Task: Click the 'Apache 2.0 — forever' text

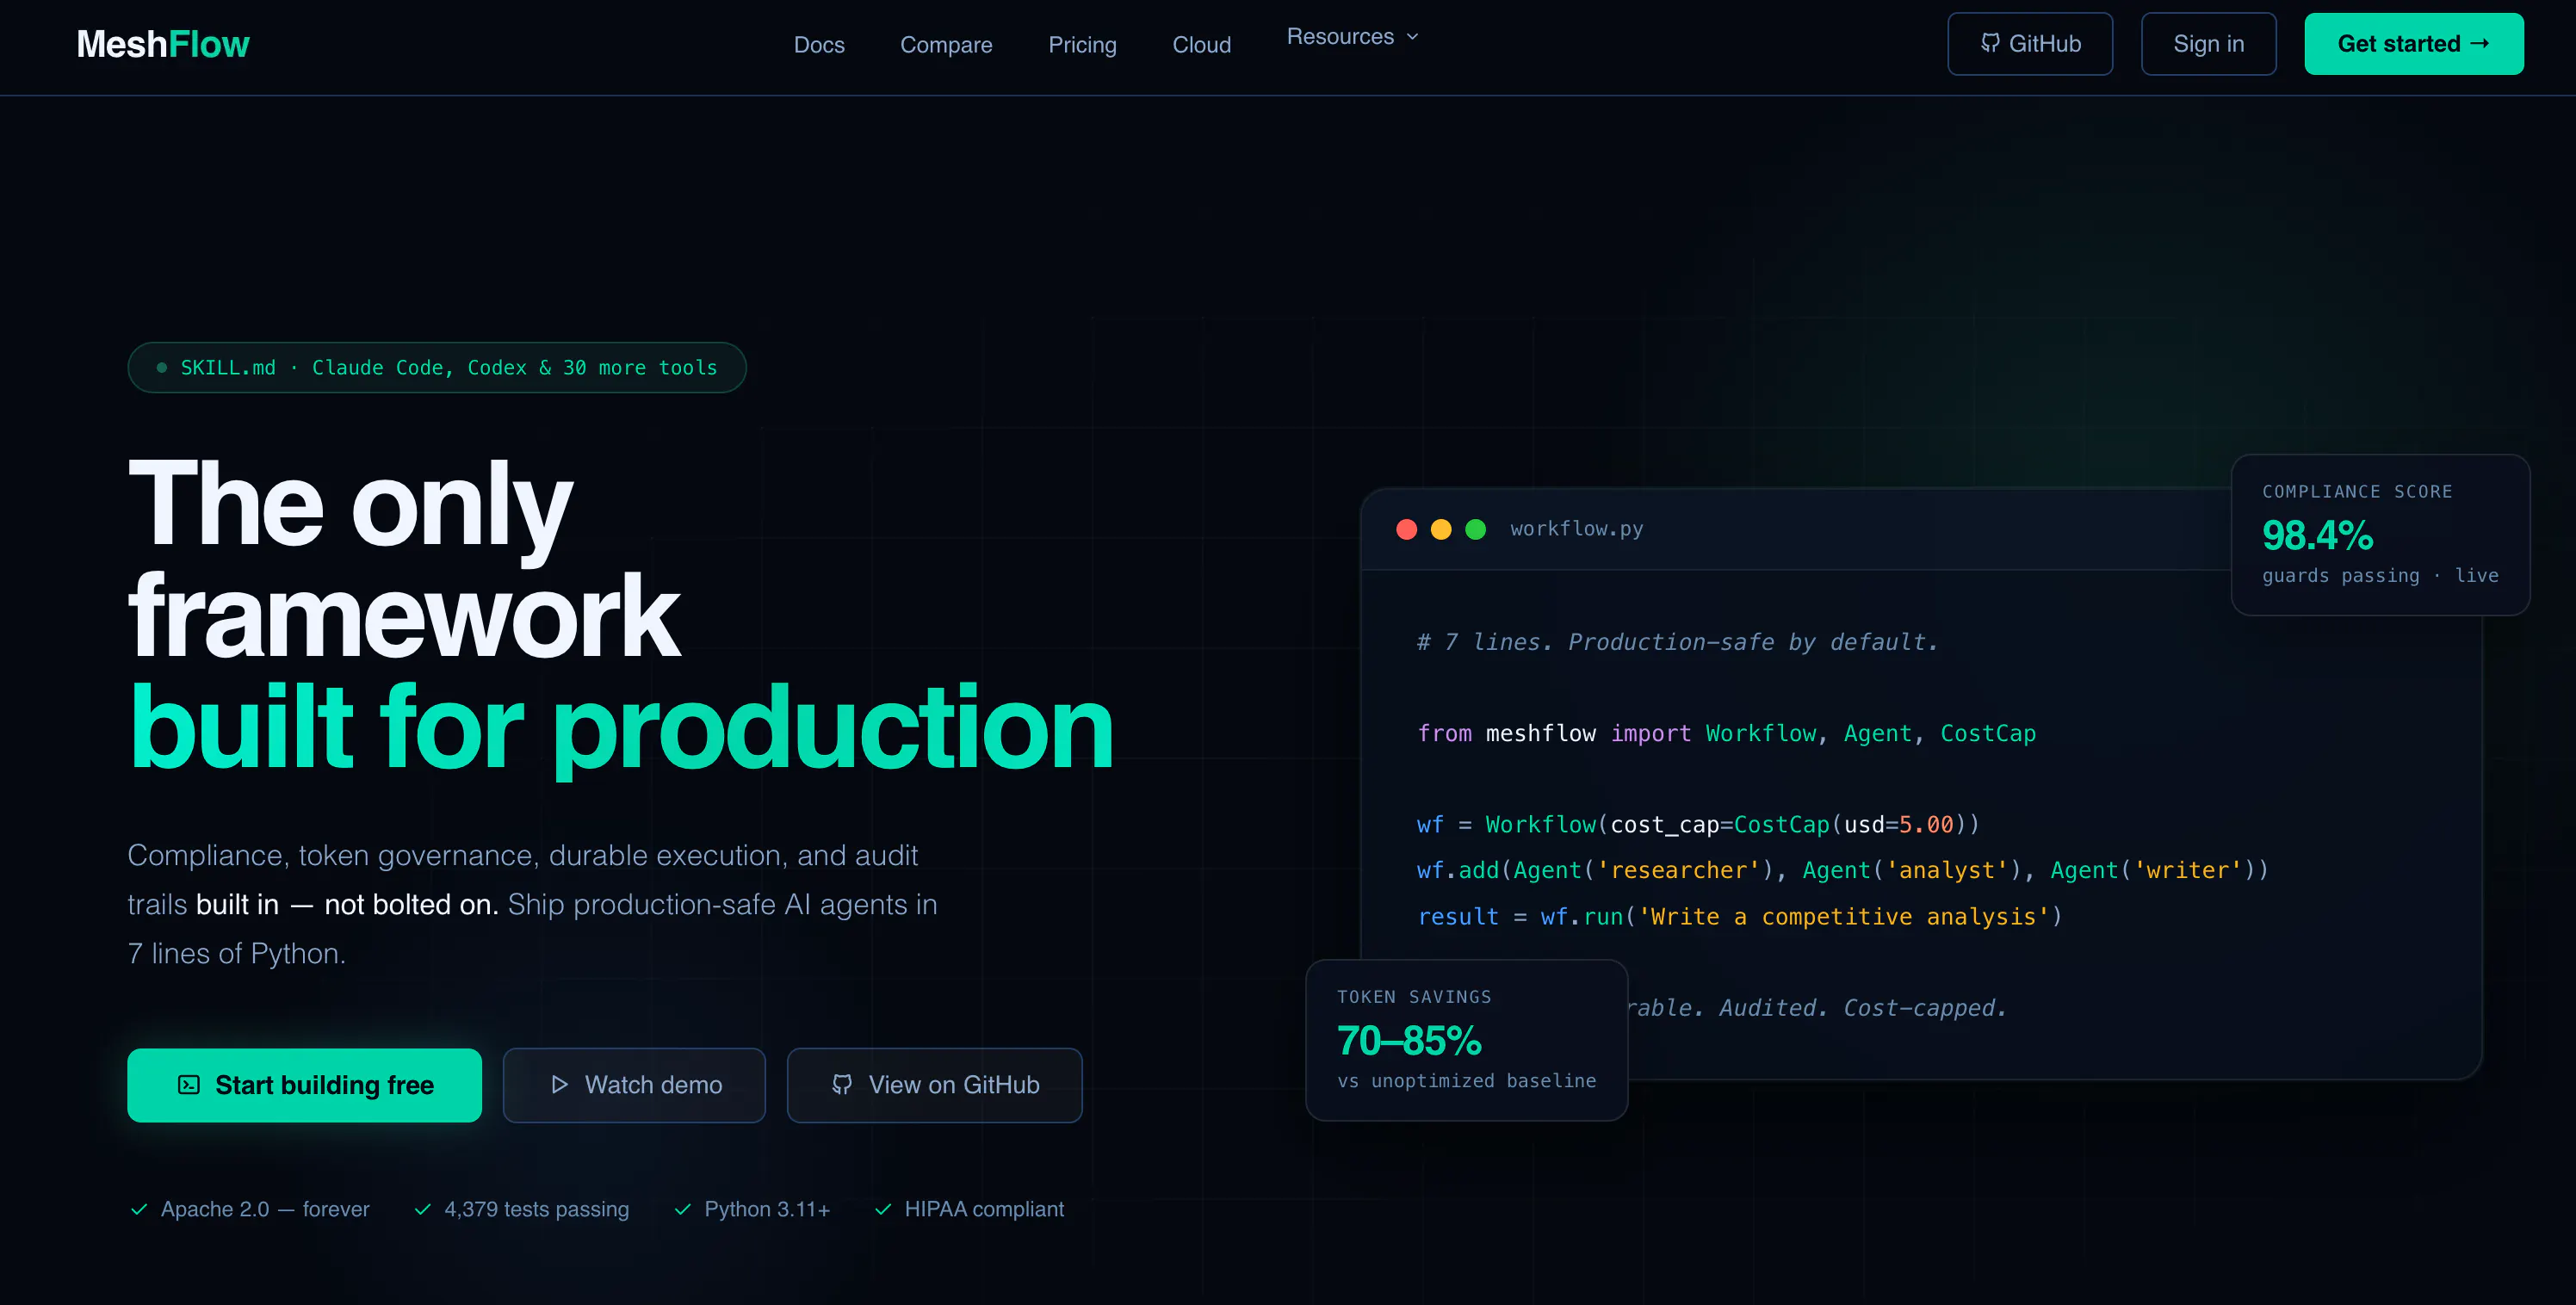Action: tap(265, 1210)
